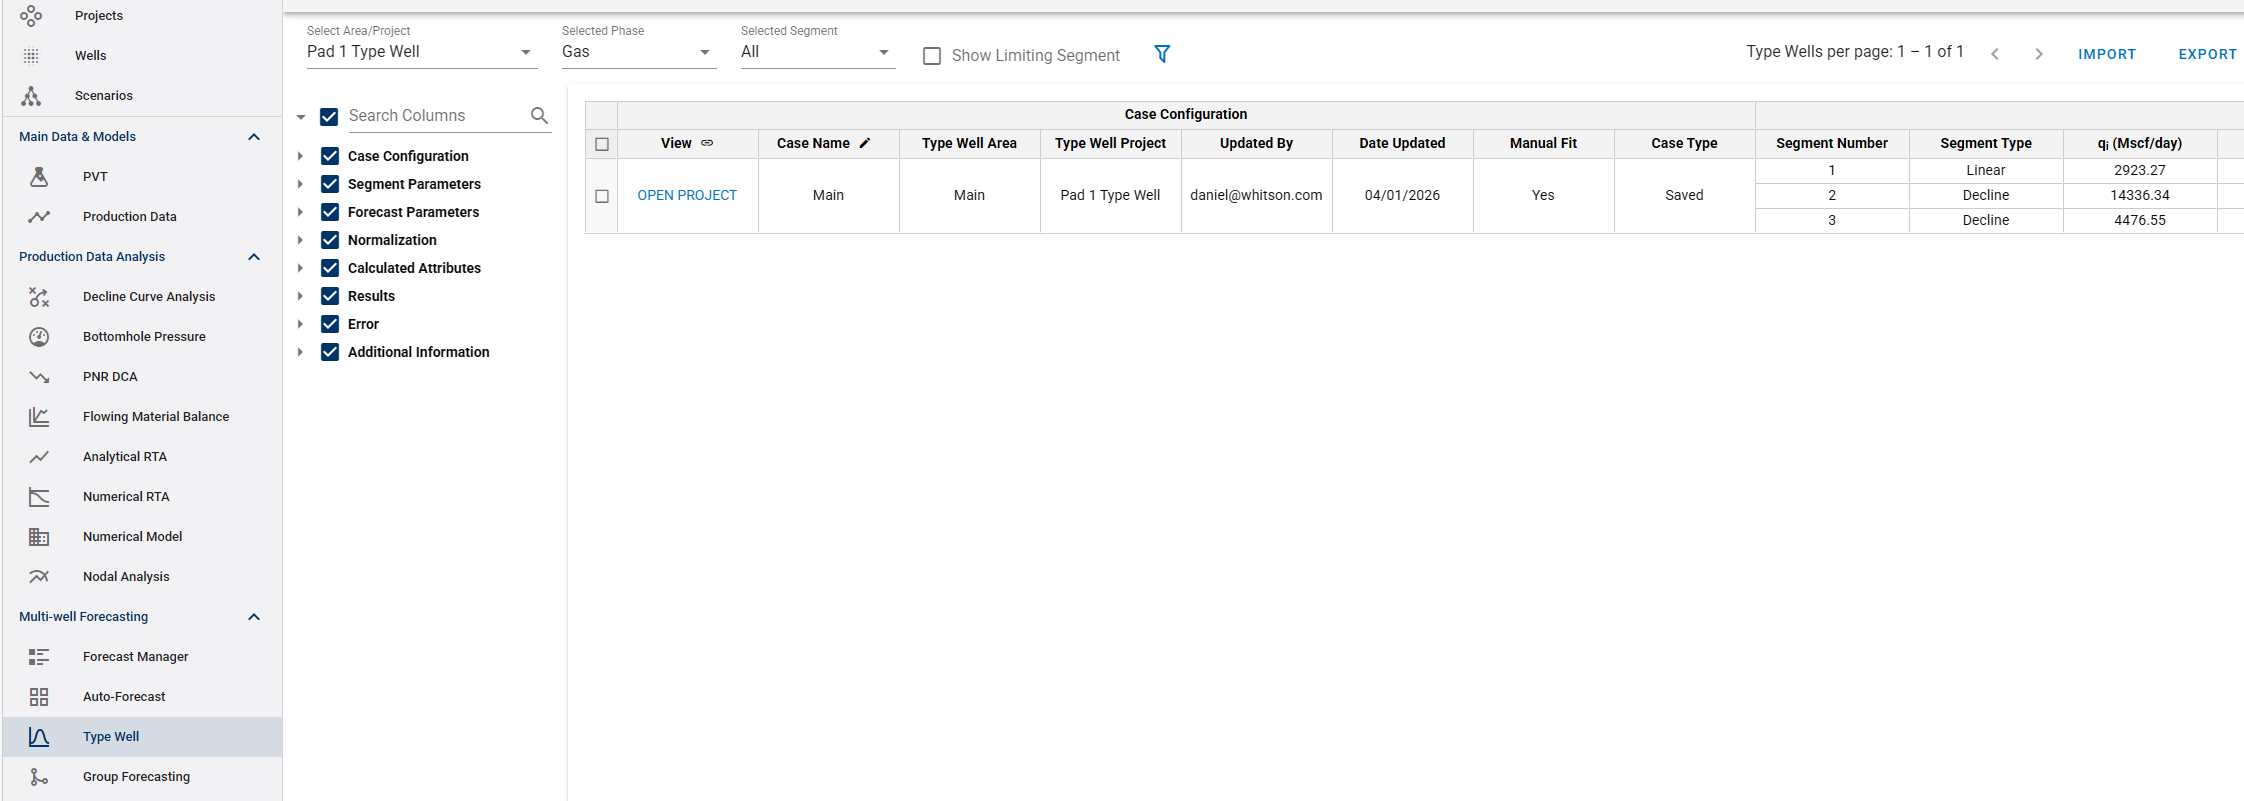Click the OPEN PROJECT link
This screenshot has height=801, width=2244.
pos(687,196)
